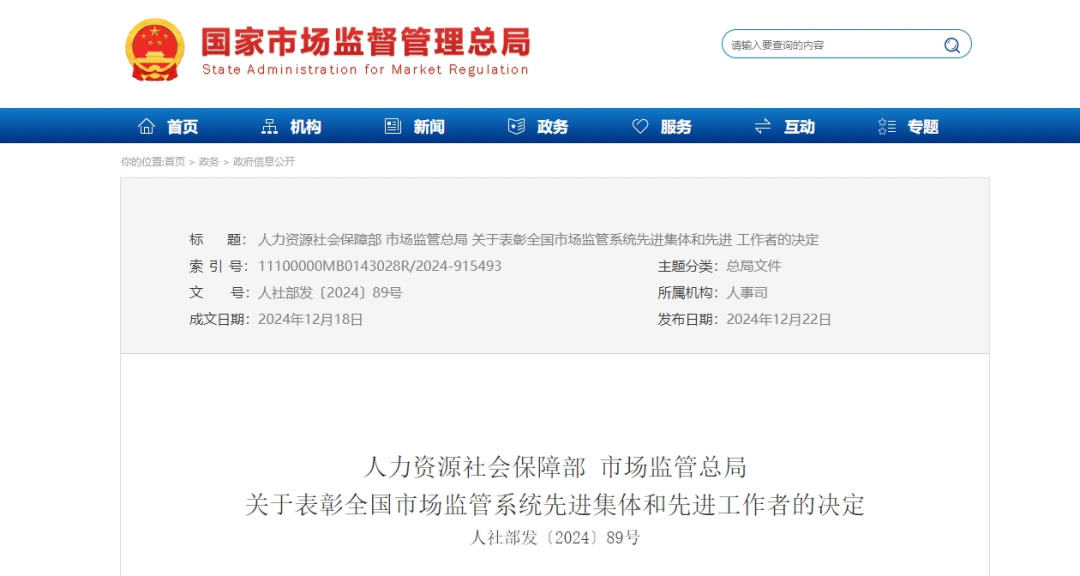Click the title text in the 标题 row
The width and height of the screenshot is (1080, 576).
click(538, 240)
